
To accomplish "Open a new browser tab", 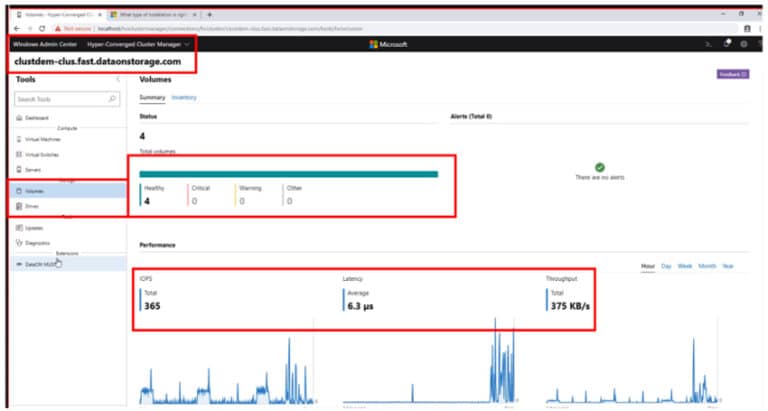I will tap(209, 15).
